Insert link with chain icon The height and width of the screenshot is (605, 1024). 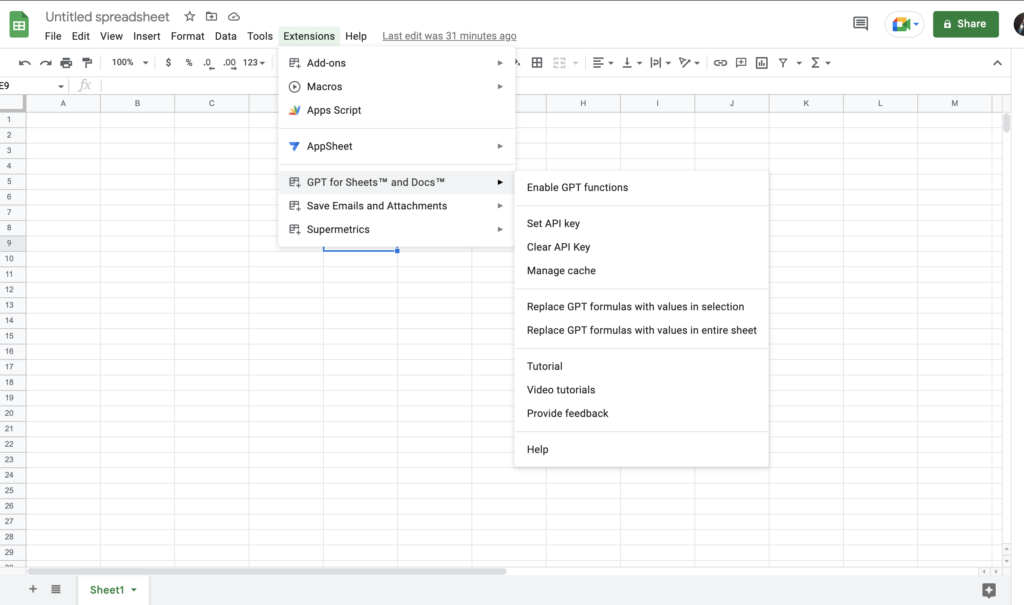(720, 63)
